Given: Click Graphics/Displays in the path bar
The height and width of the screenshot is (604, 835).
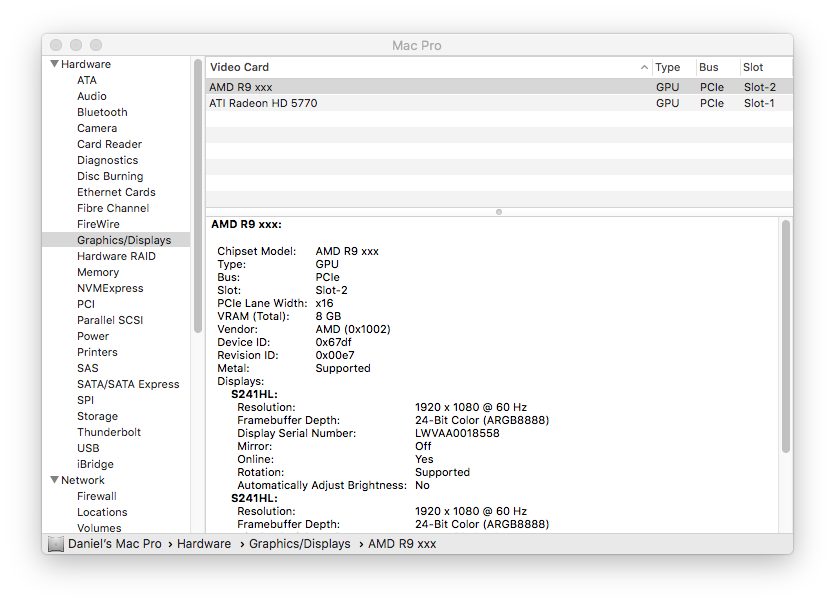Looking at the screenshot, I should pos(300,544).
